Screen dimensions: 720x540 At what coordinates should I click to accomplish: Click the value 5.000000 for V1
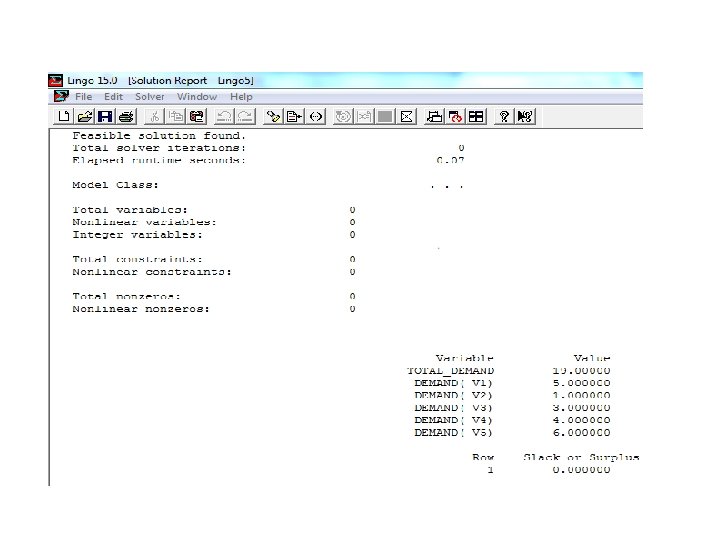point(581,383)
